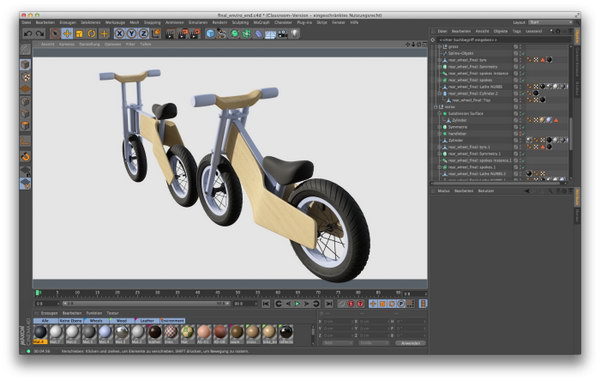Click the green playhead marker at frame 0
Viewport: 600px width, 381px height.
(38, 293)
